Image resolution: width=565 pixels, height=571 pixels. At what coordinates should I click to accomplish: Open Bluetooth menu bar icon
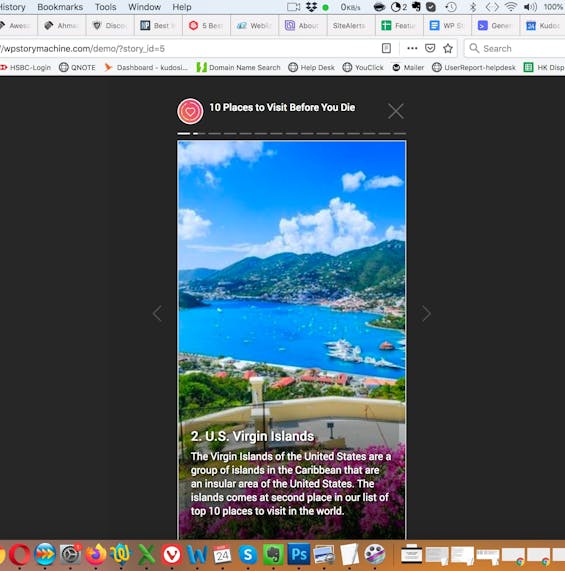pos(473,7)
